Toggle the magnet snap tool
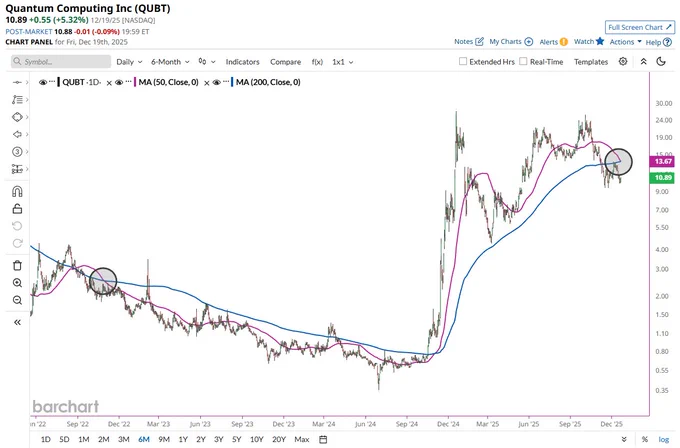Image resolution: width=680 pixels, height=448 pixels. click(17, 191)
